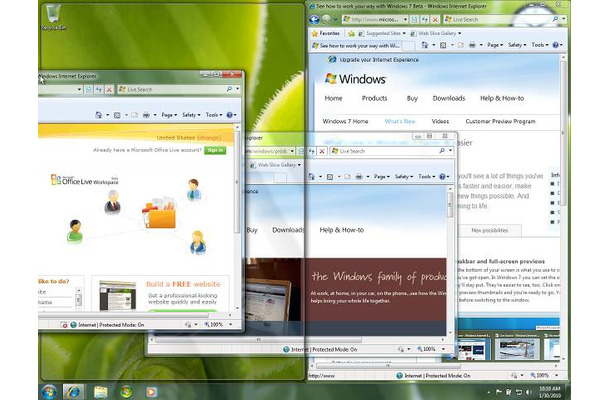Click Print icon in Office Live window toolbar

(146, 115)
